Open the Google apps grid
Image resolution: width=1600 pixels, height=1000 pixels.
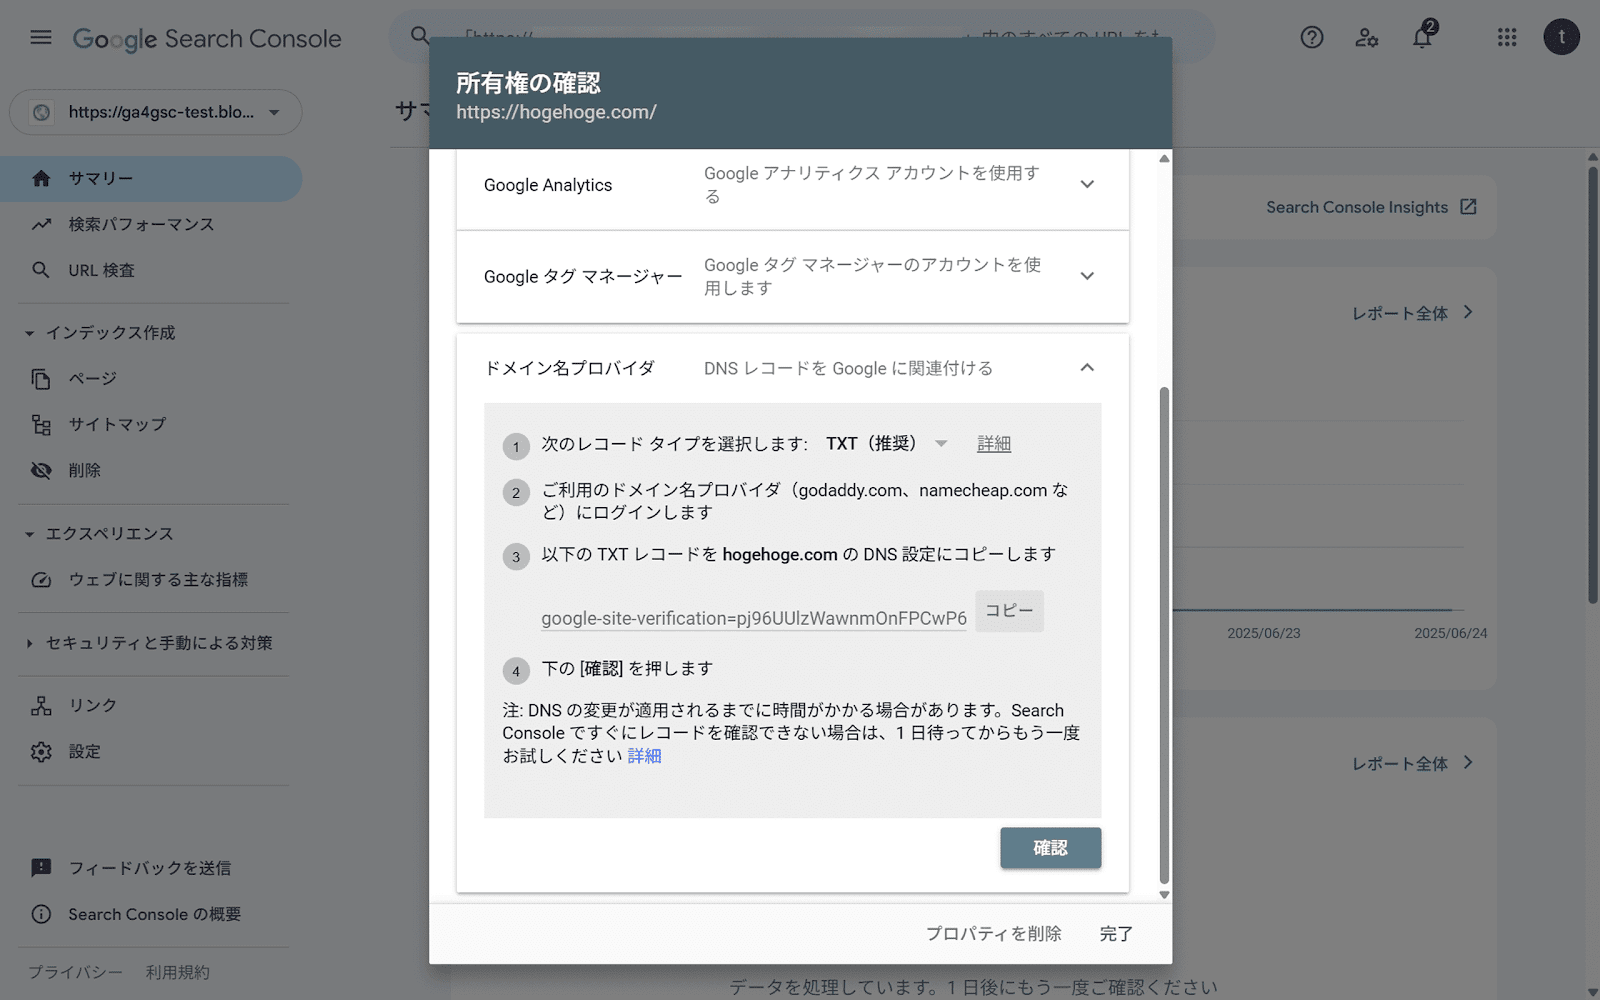(x=1506, y=37)
